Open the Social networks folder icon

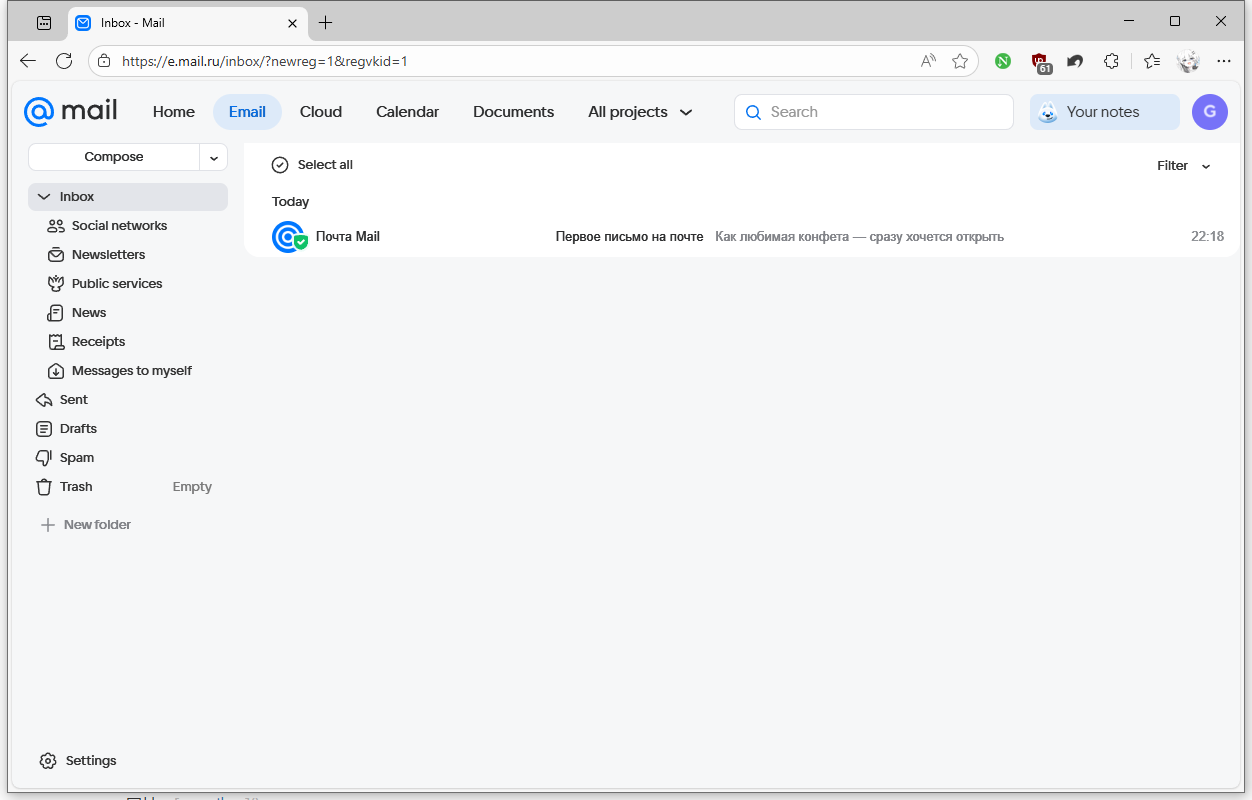(56, 226)
